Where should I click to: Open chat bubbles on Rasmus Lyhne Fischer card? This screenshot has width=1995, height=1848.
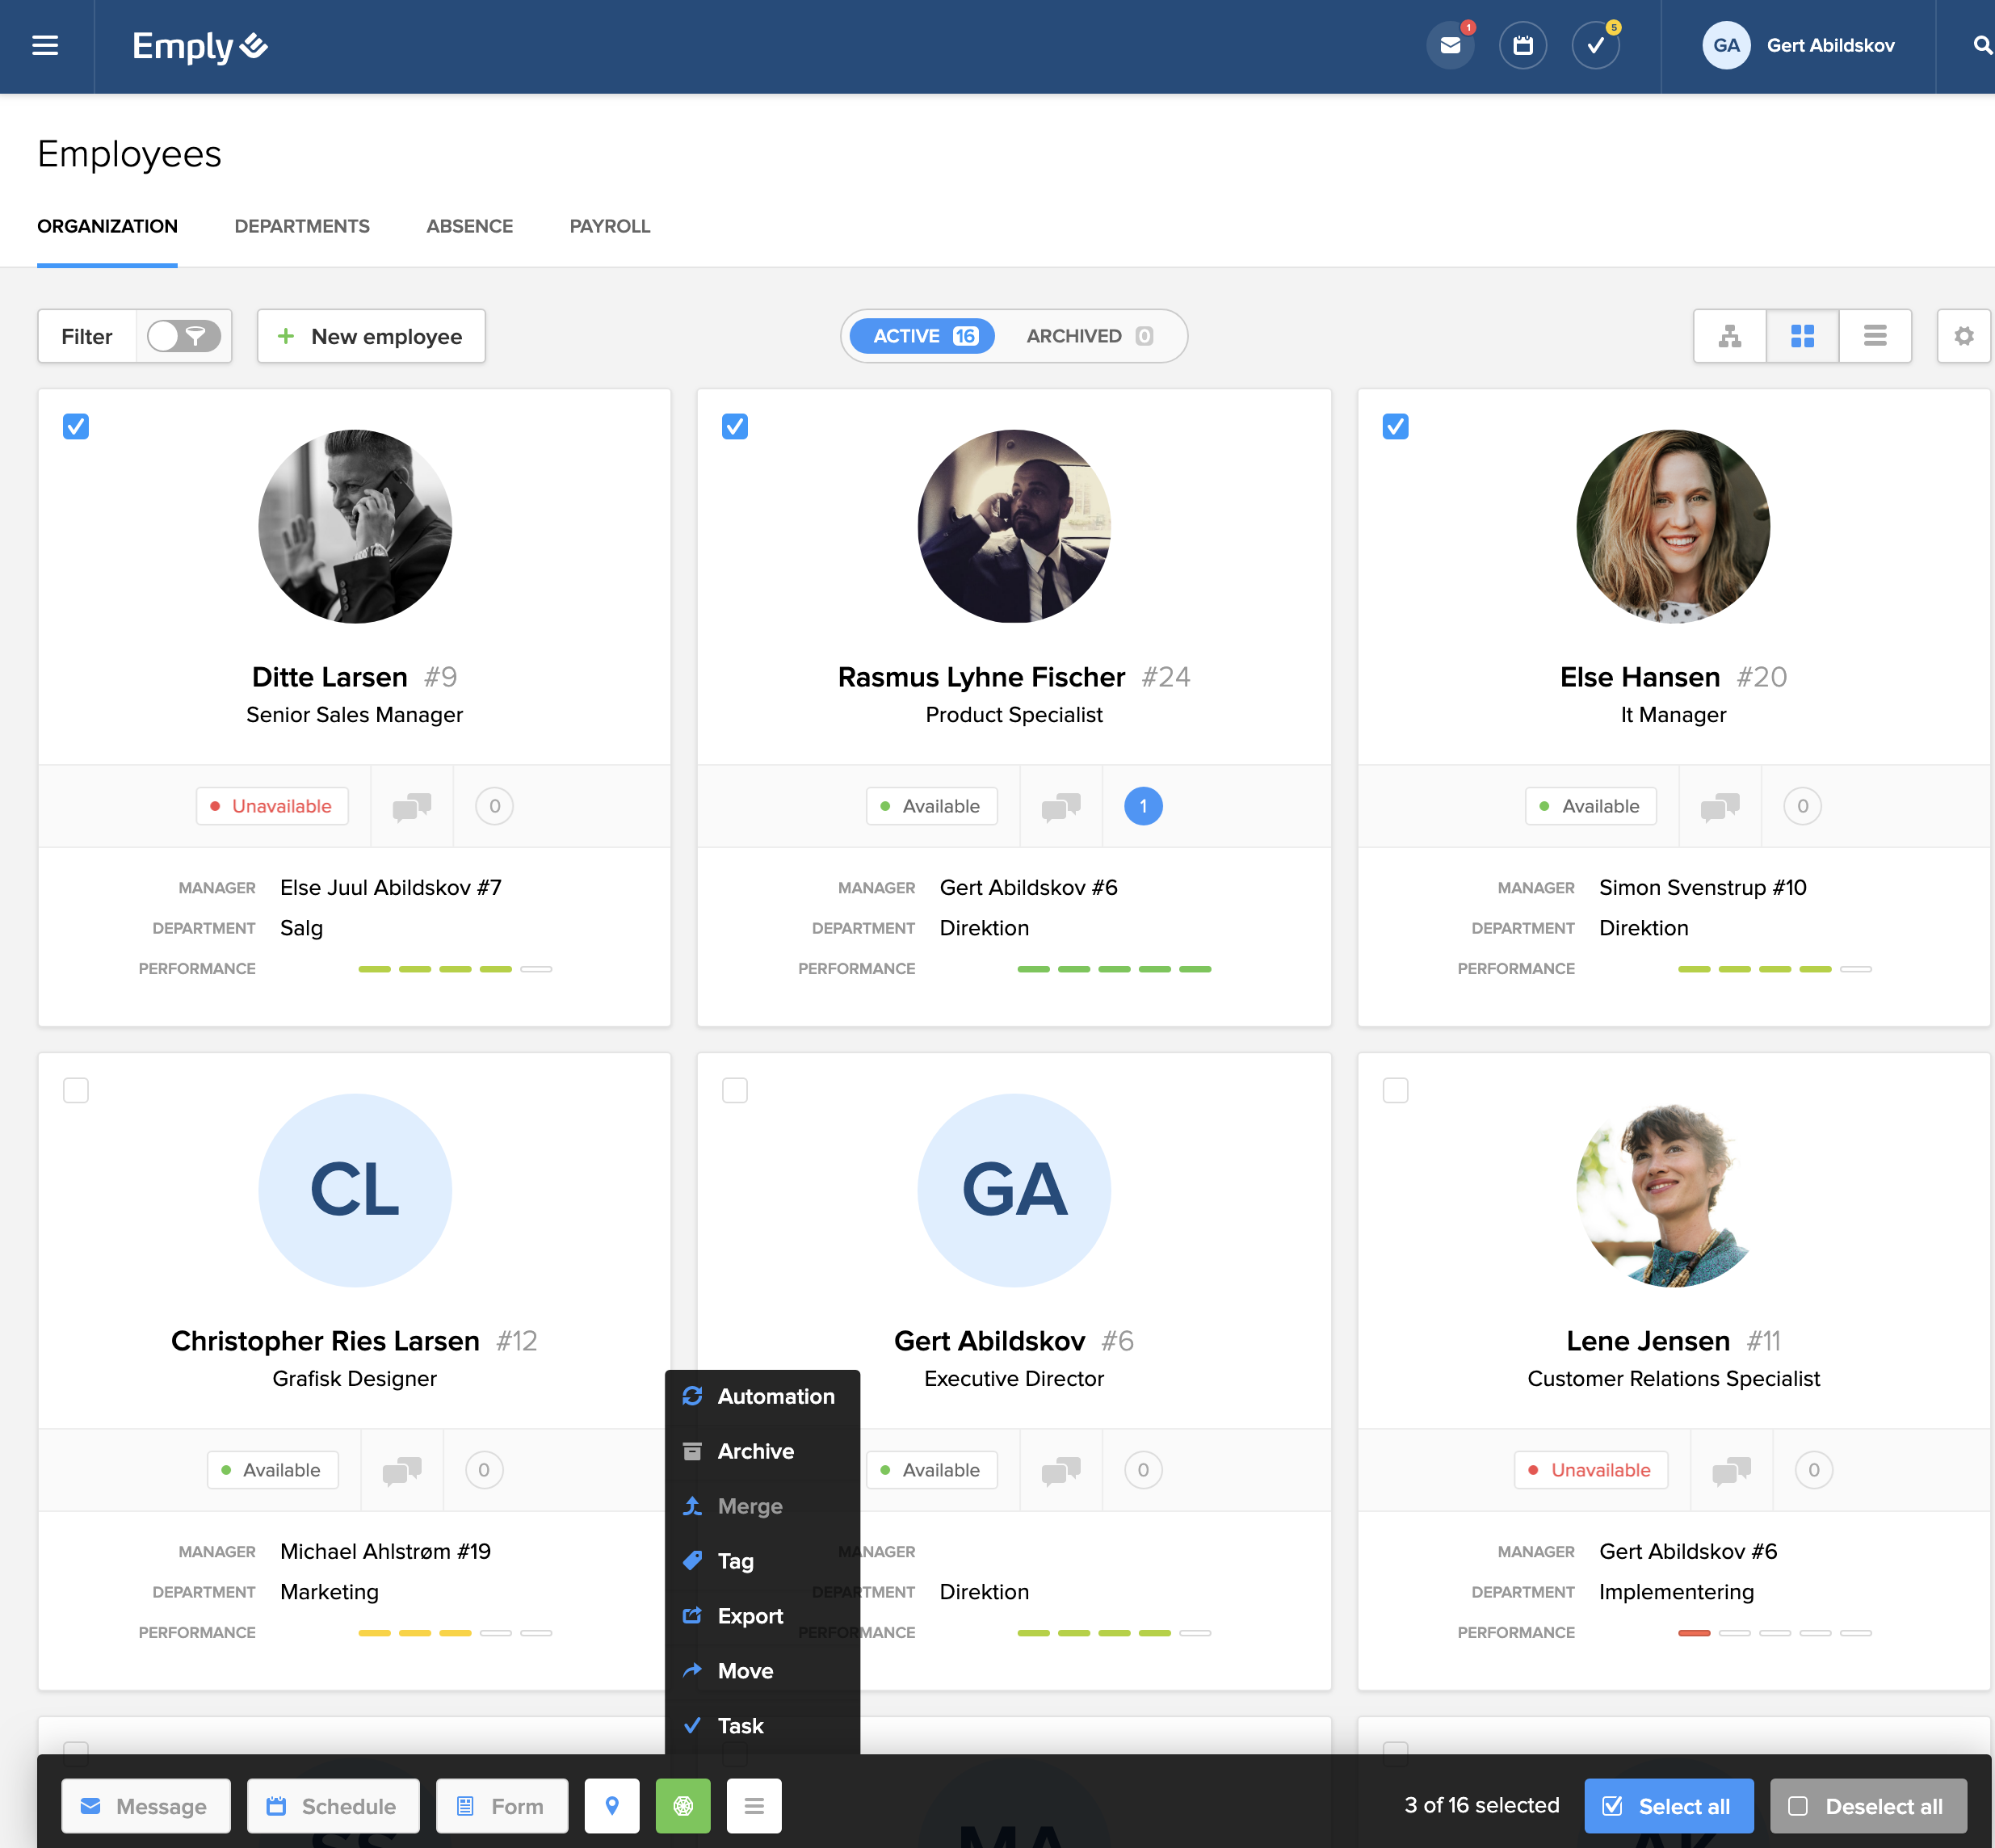click(1061, 806)
